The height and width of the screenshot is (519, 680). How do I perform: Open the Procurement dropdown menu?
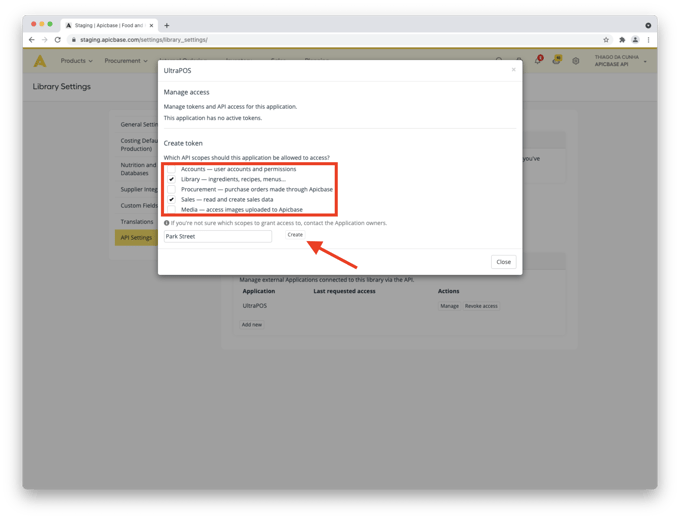126,61
